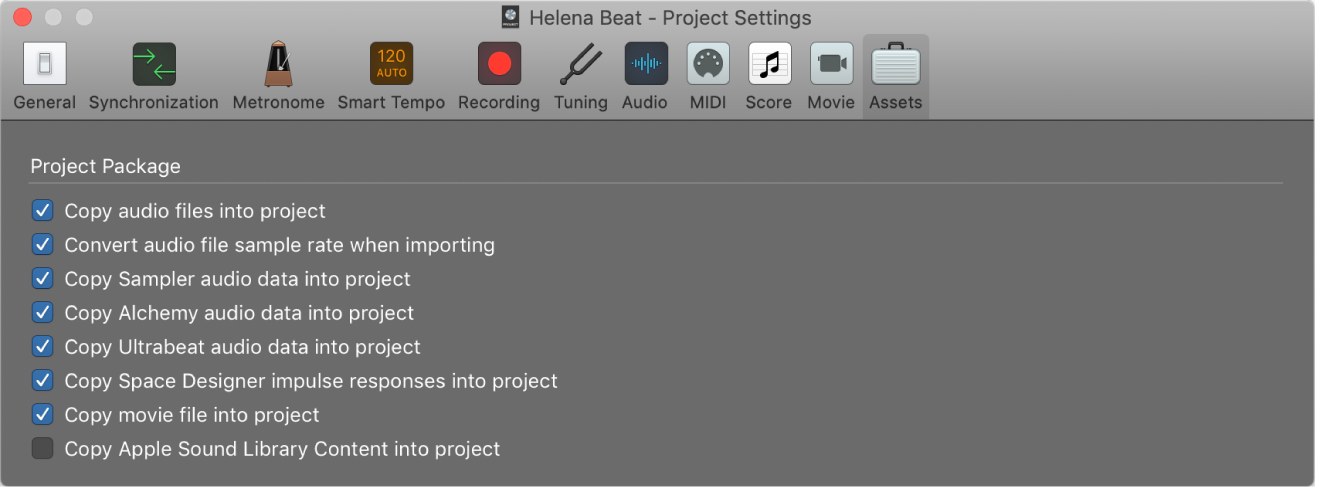Viewport: 1317px width, 487px height.
Task: Disable Copy Space Designer impulse responses
Action: [x=42, y=381]
